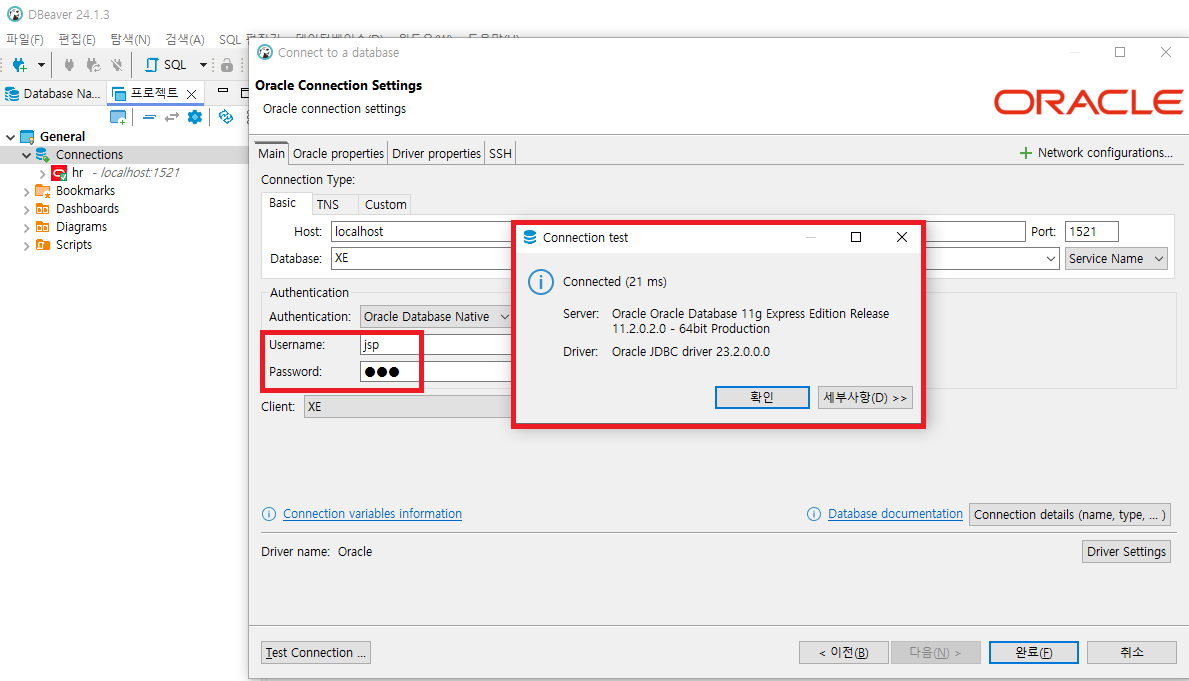Close the 프로젝트 tab

click(192, 94)
